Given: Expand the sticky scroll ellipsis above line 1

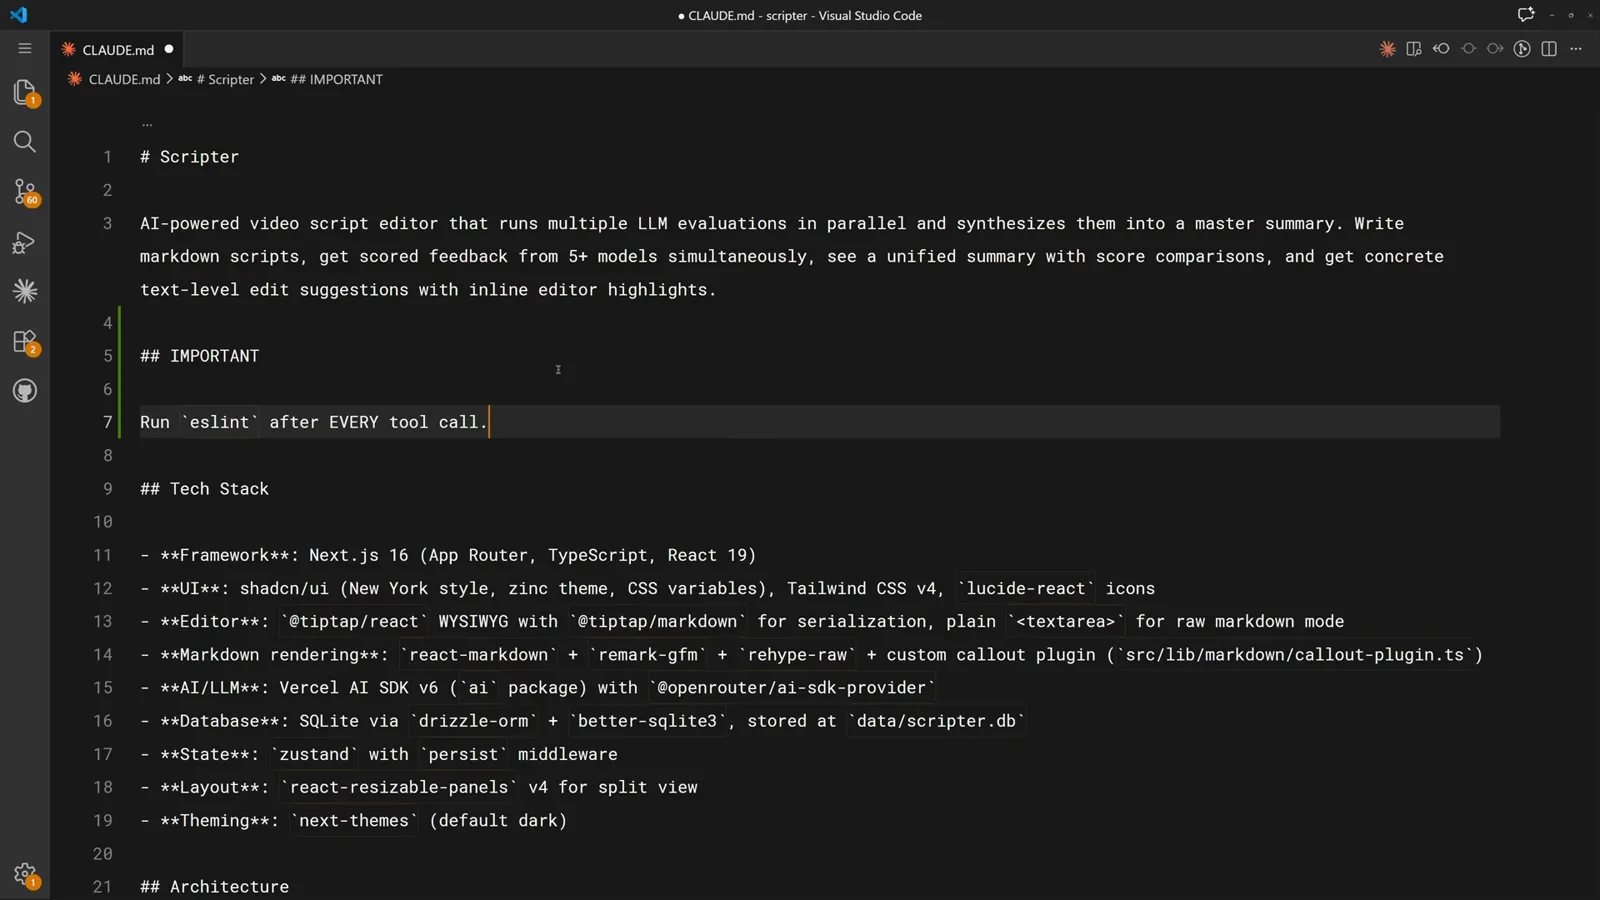Looking at the screenshot, I should click(147, 124).
